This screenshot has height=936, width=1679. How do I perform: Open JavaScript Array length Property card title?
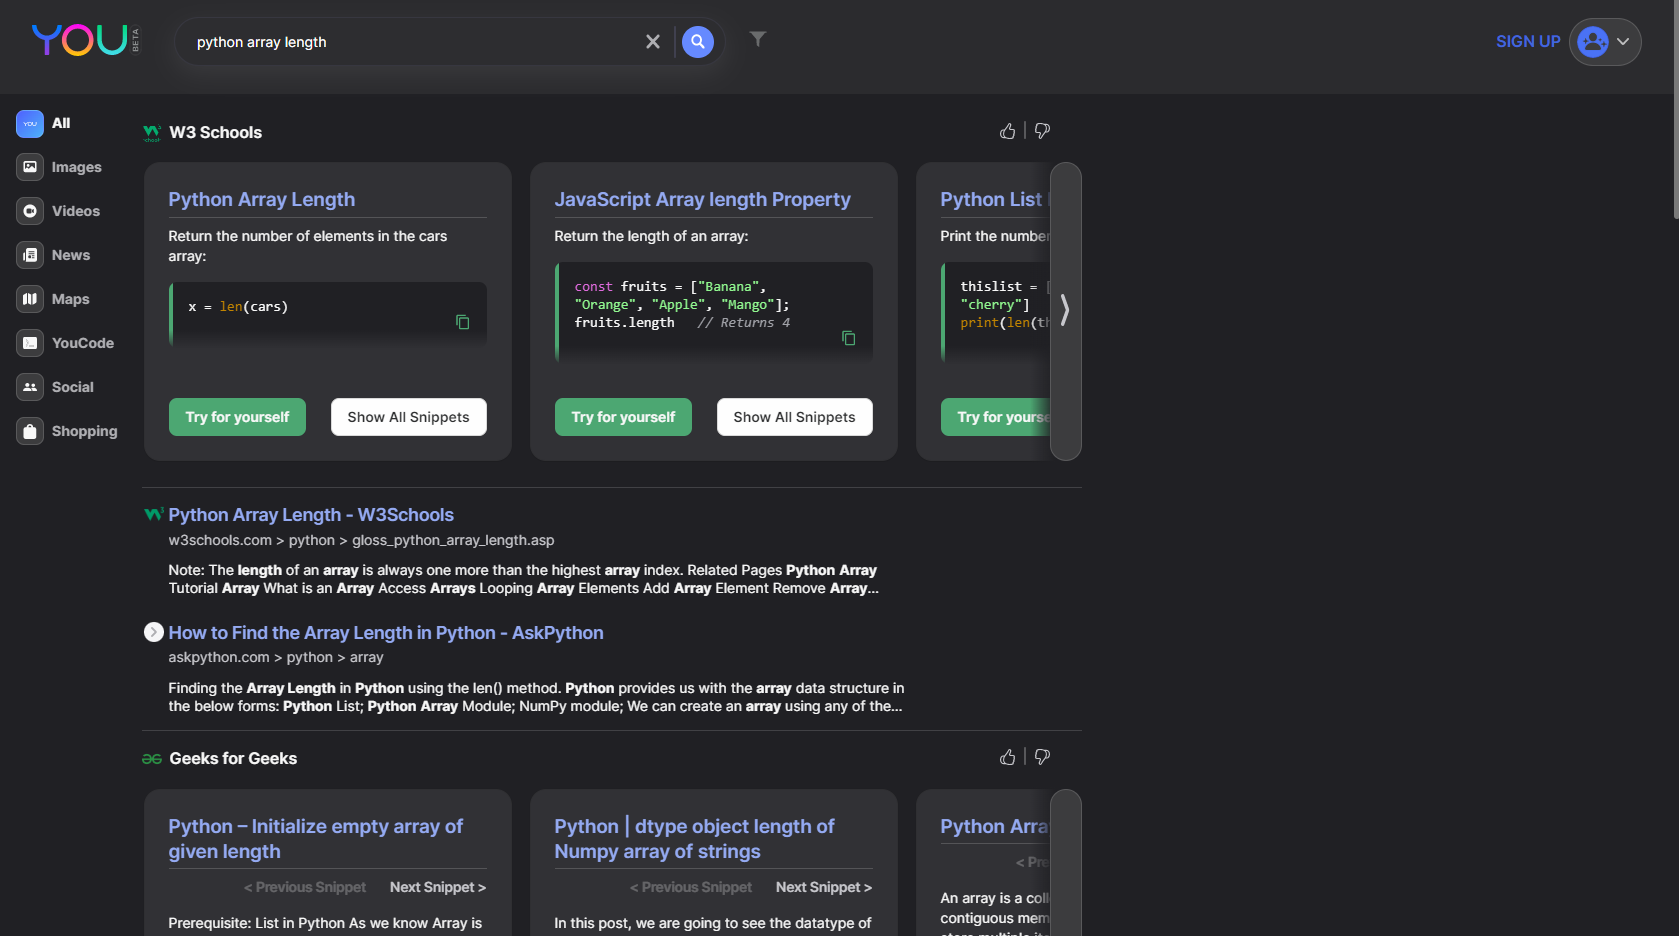[703, 199]
